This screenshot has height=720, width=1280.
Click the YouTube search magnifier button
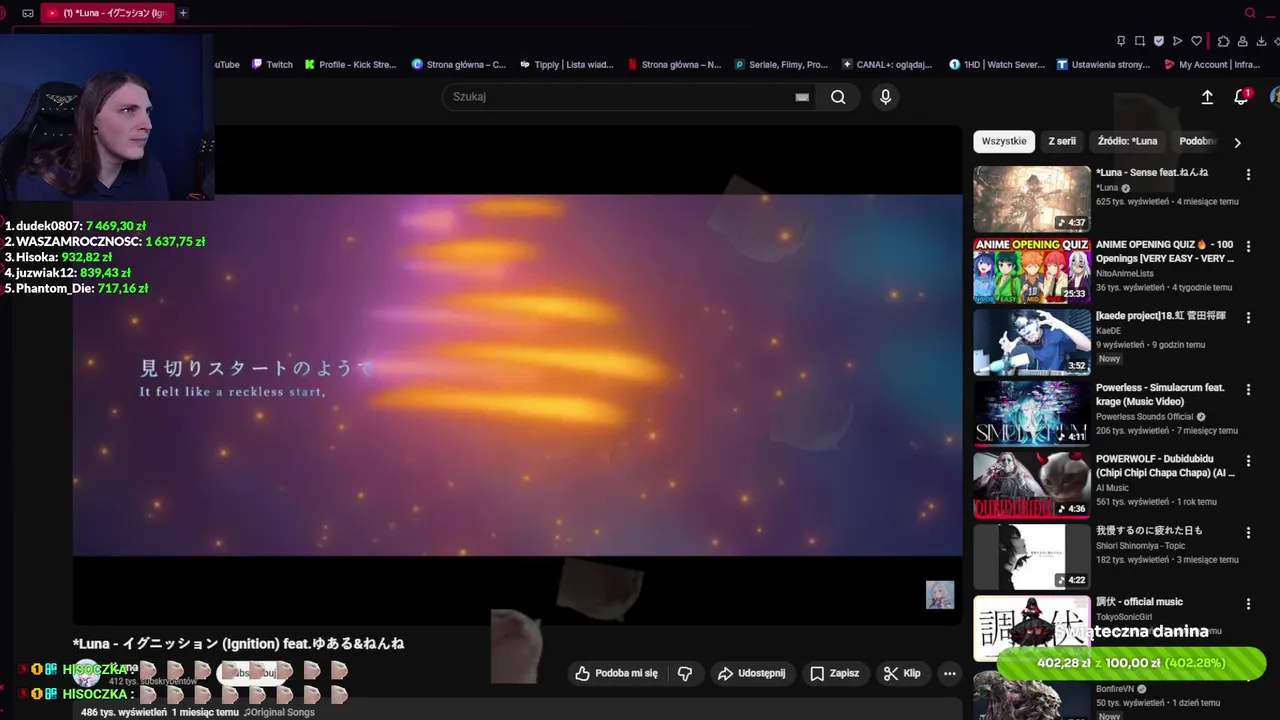click(x=838, y=97)
